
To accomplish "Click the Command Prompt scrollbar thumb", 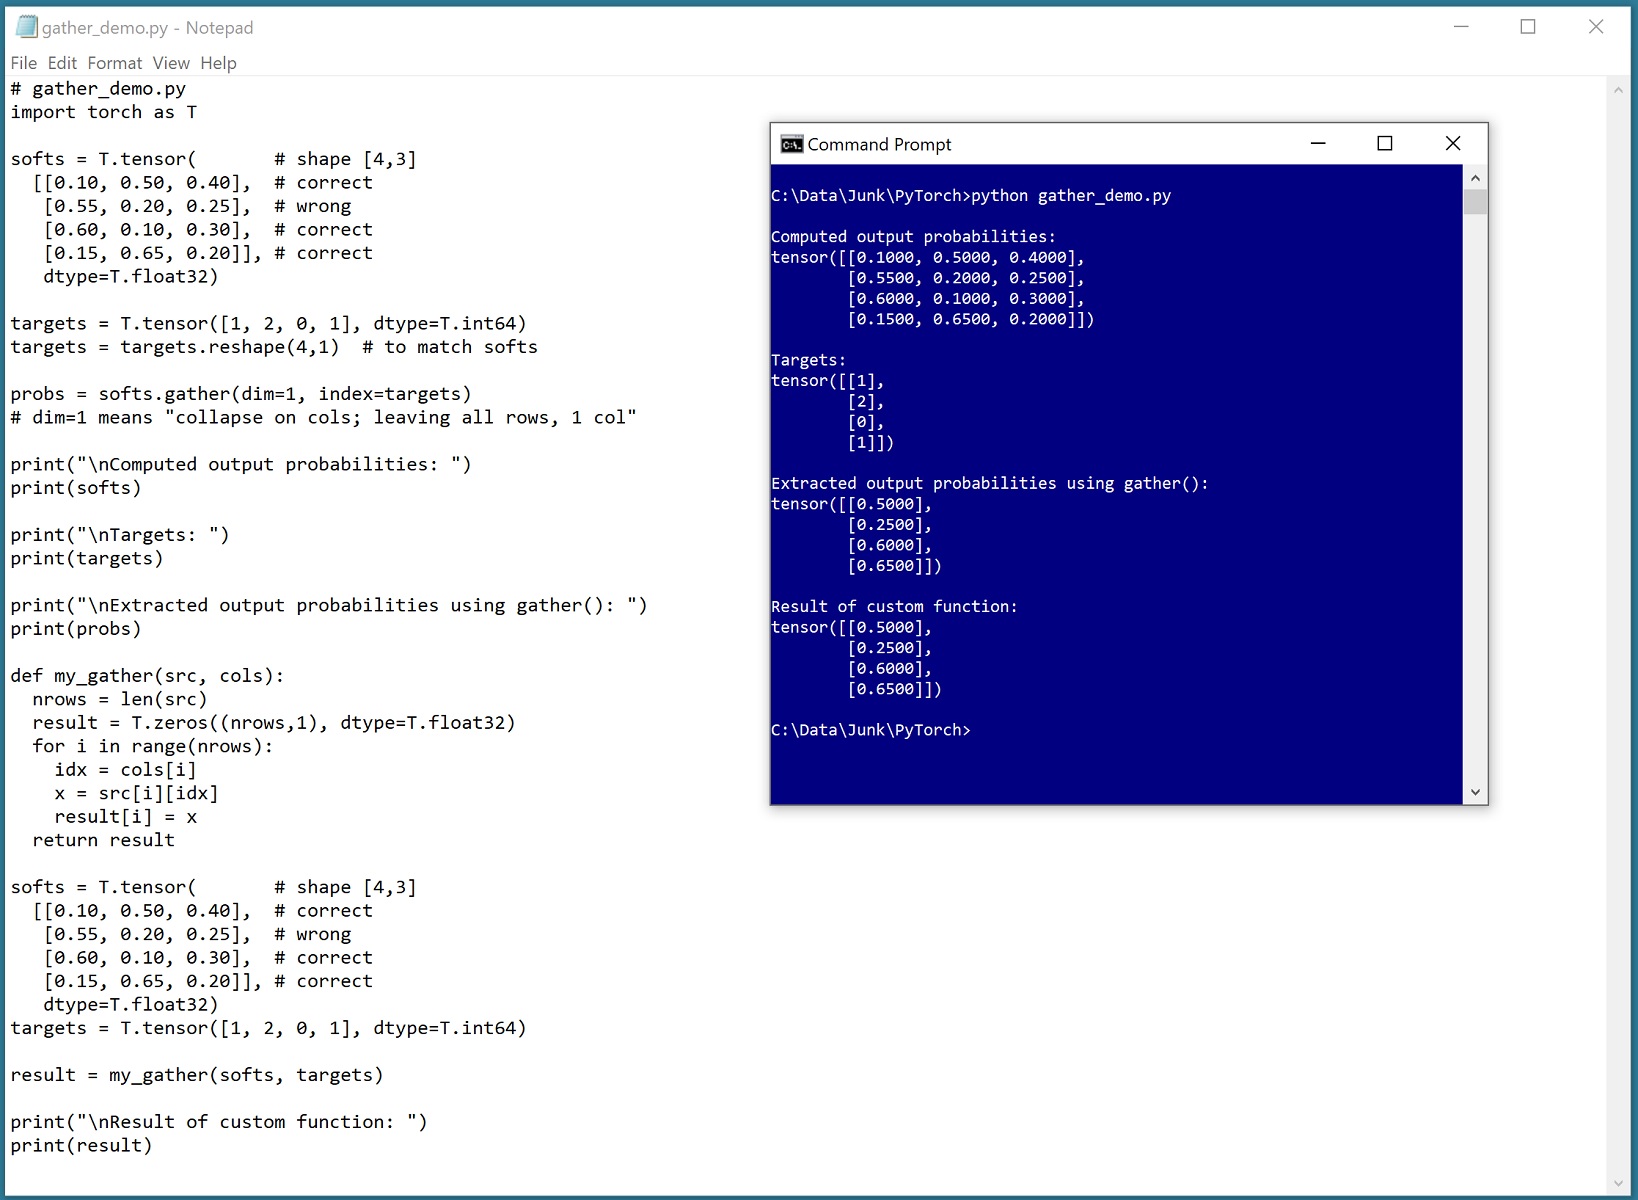I will [1475, 203].
